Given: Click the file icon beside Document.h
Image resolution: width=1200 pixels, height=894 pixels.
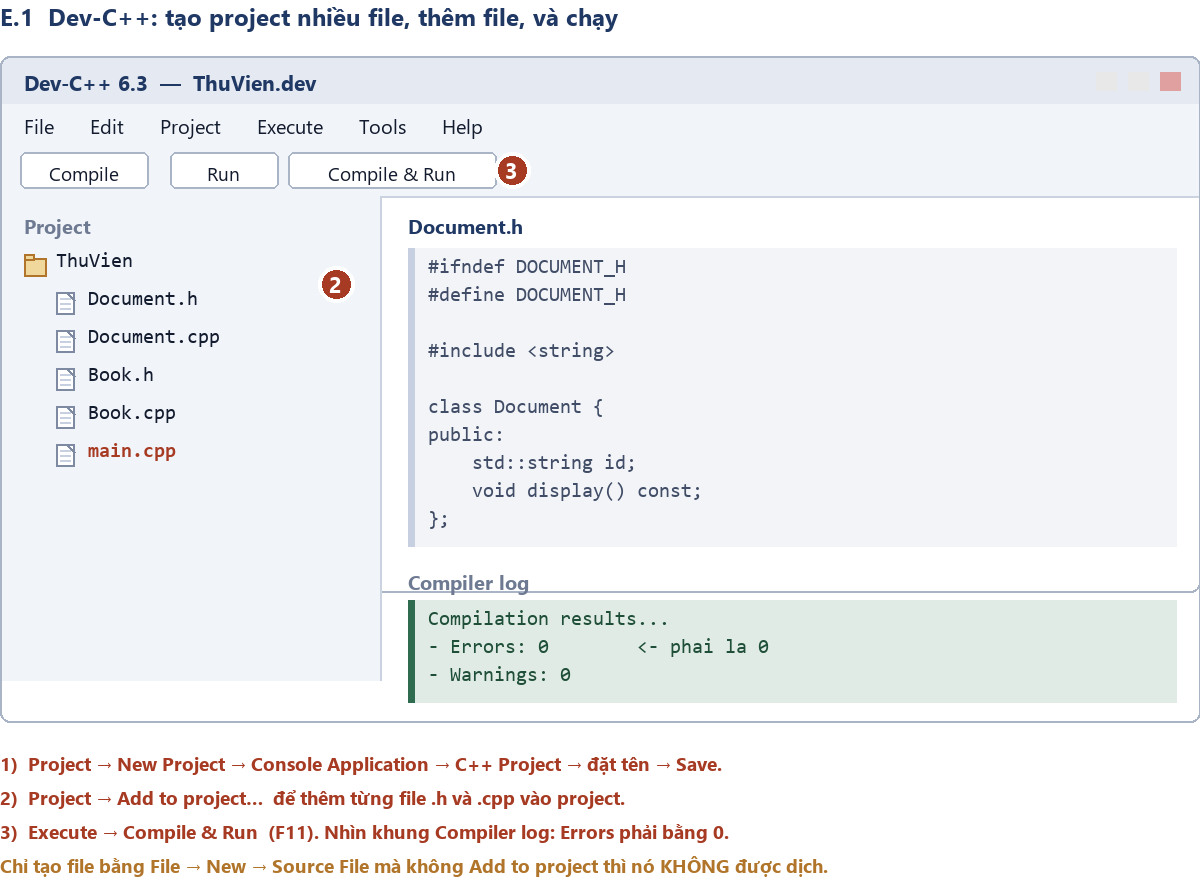Looking at the screenshot, I should coord(66,303).
